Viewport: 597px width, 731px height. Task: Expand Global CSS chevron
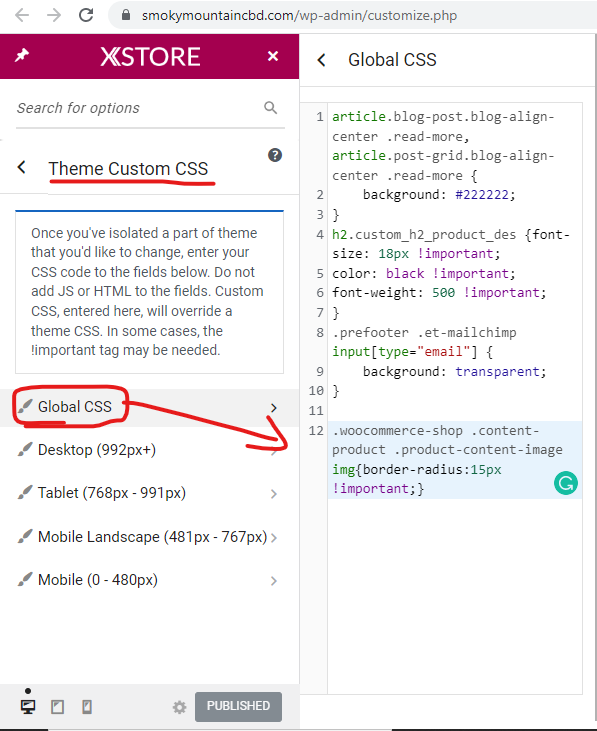pos(274,408)
